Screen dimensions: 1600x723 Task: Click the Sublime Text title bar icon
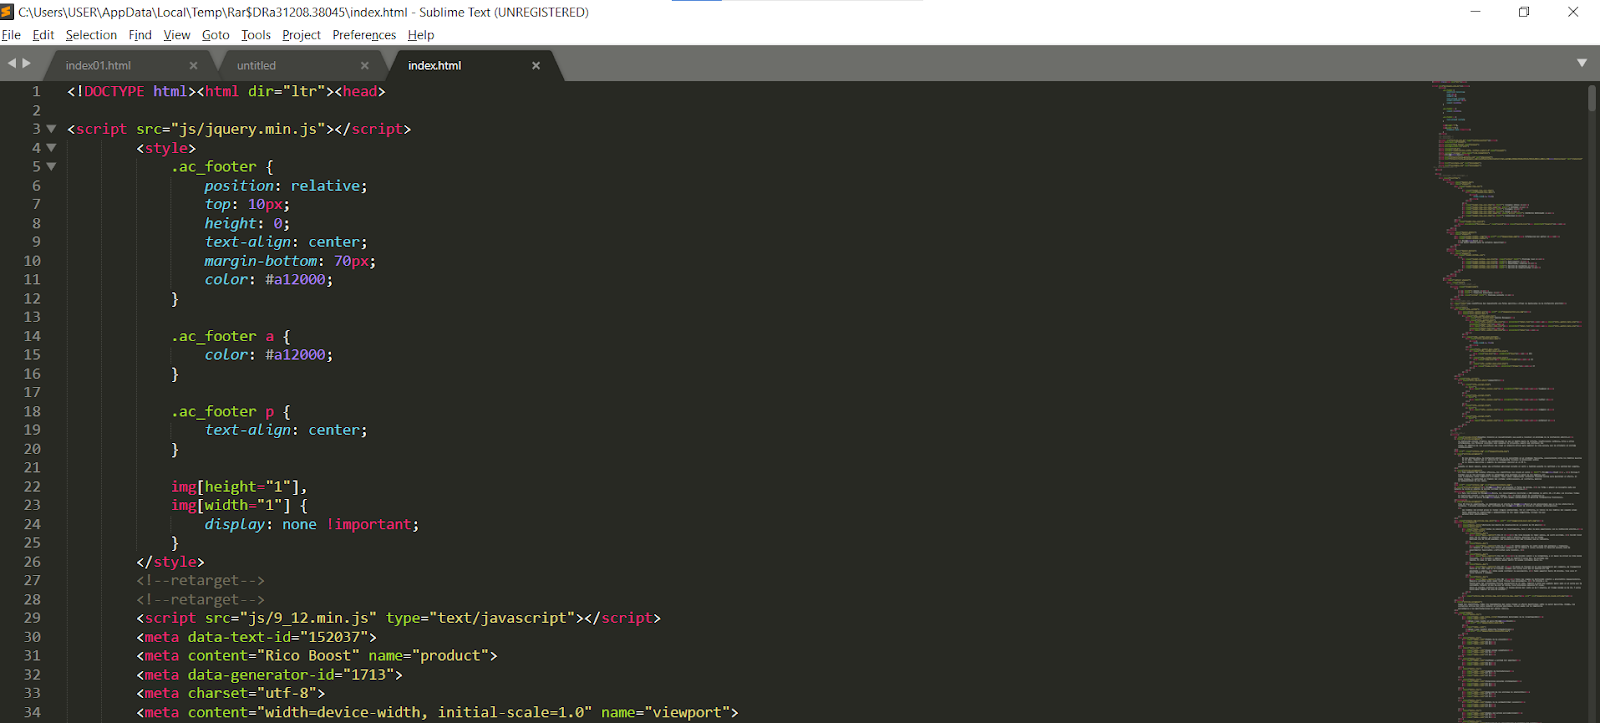click(x=8, y=12)
